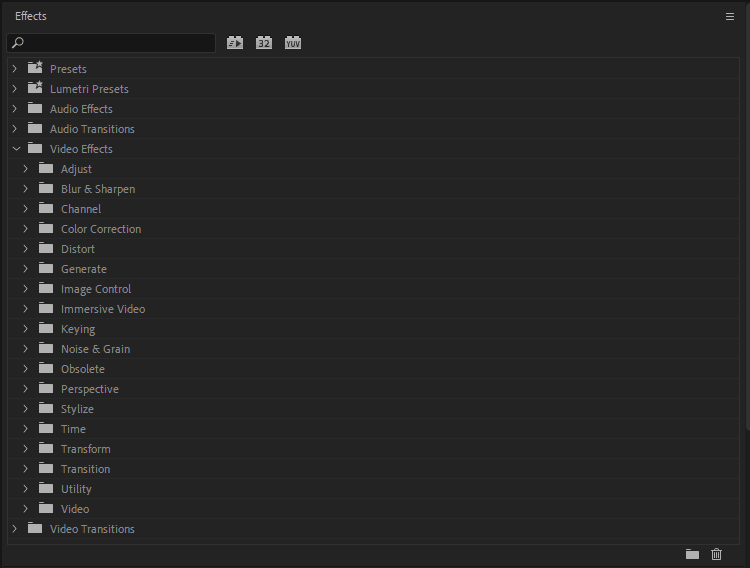
Task: Expand the Distort subfolder
Action: pos(25,249)
